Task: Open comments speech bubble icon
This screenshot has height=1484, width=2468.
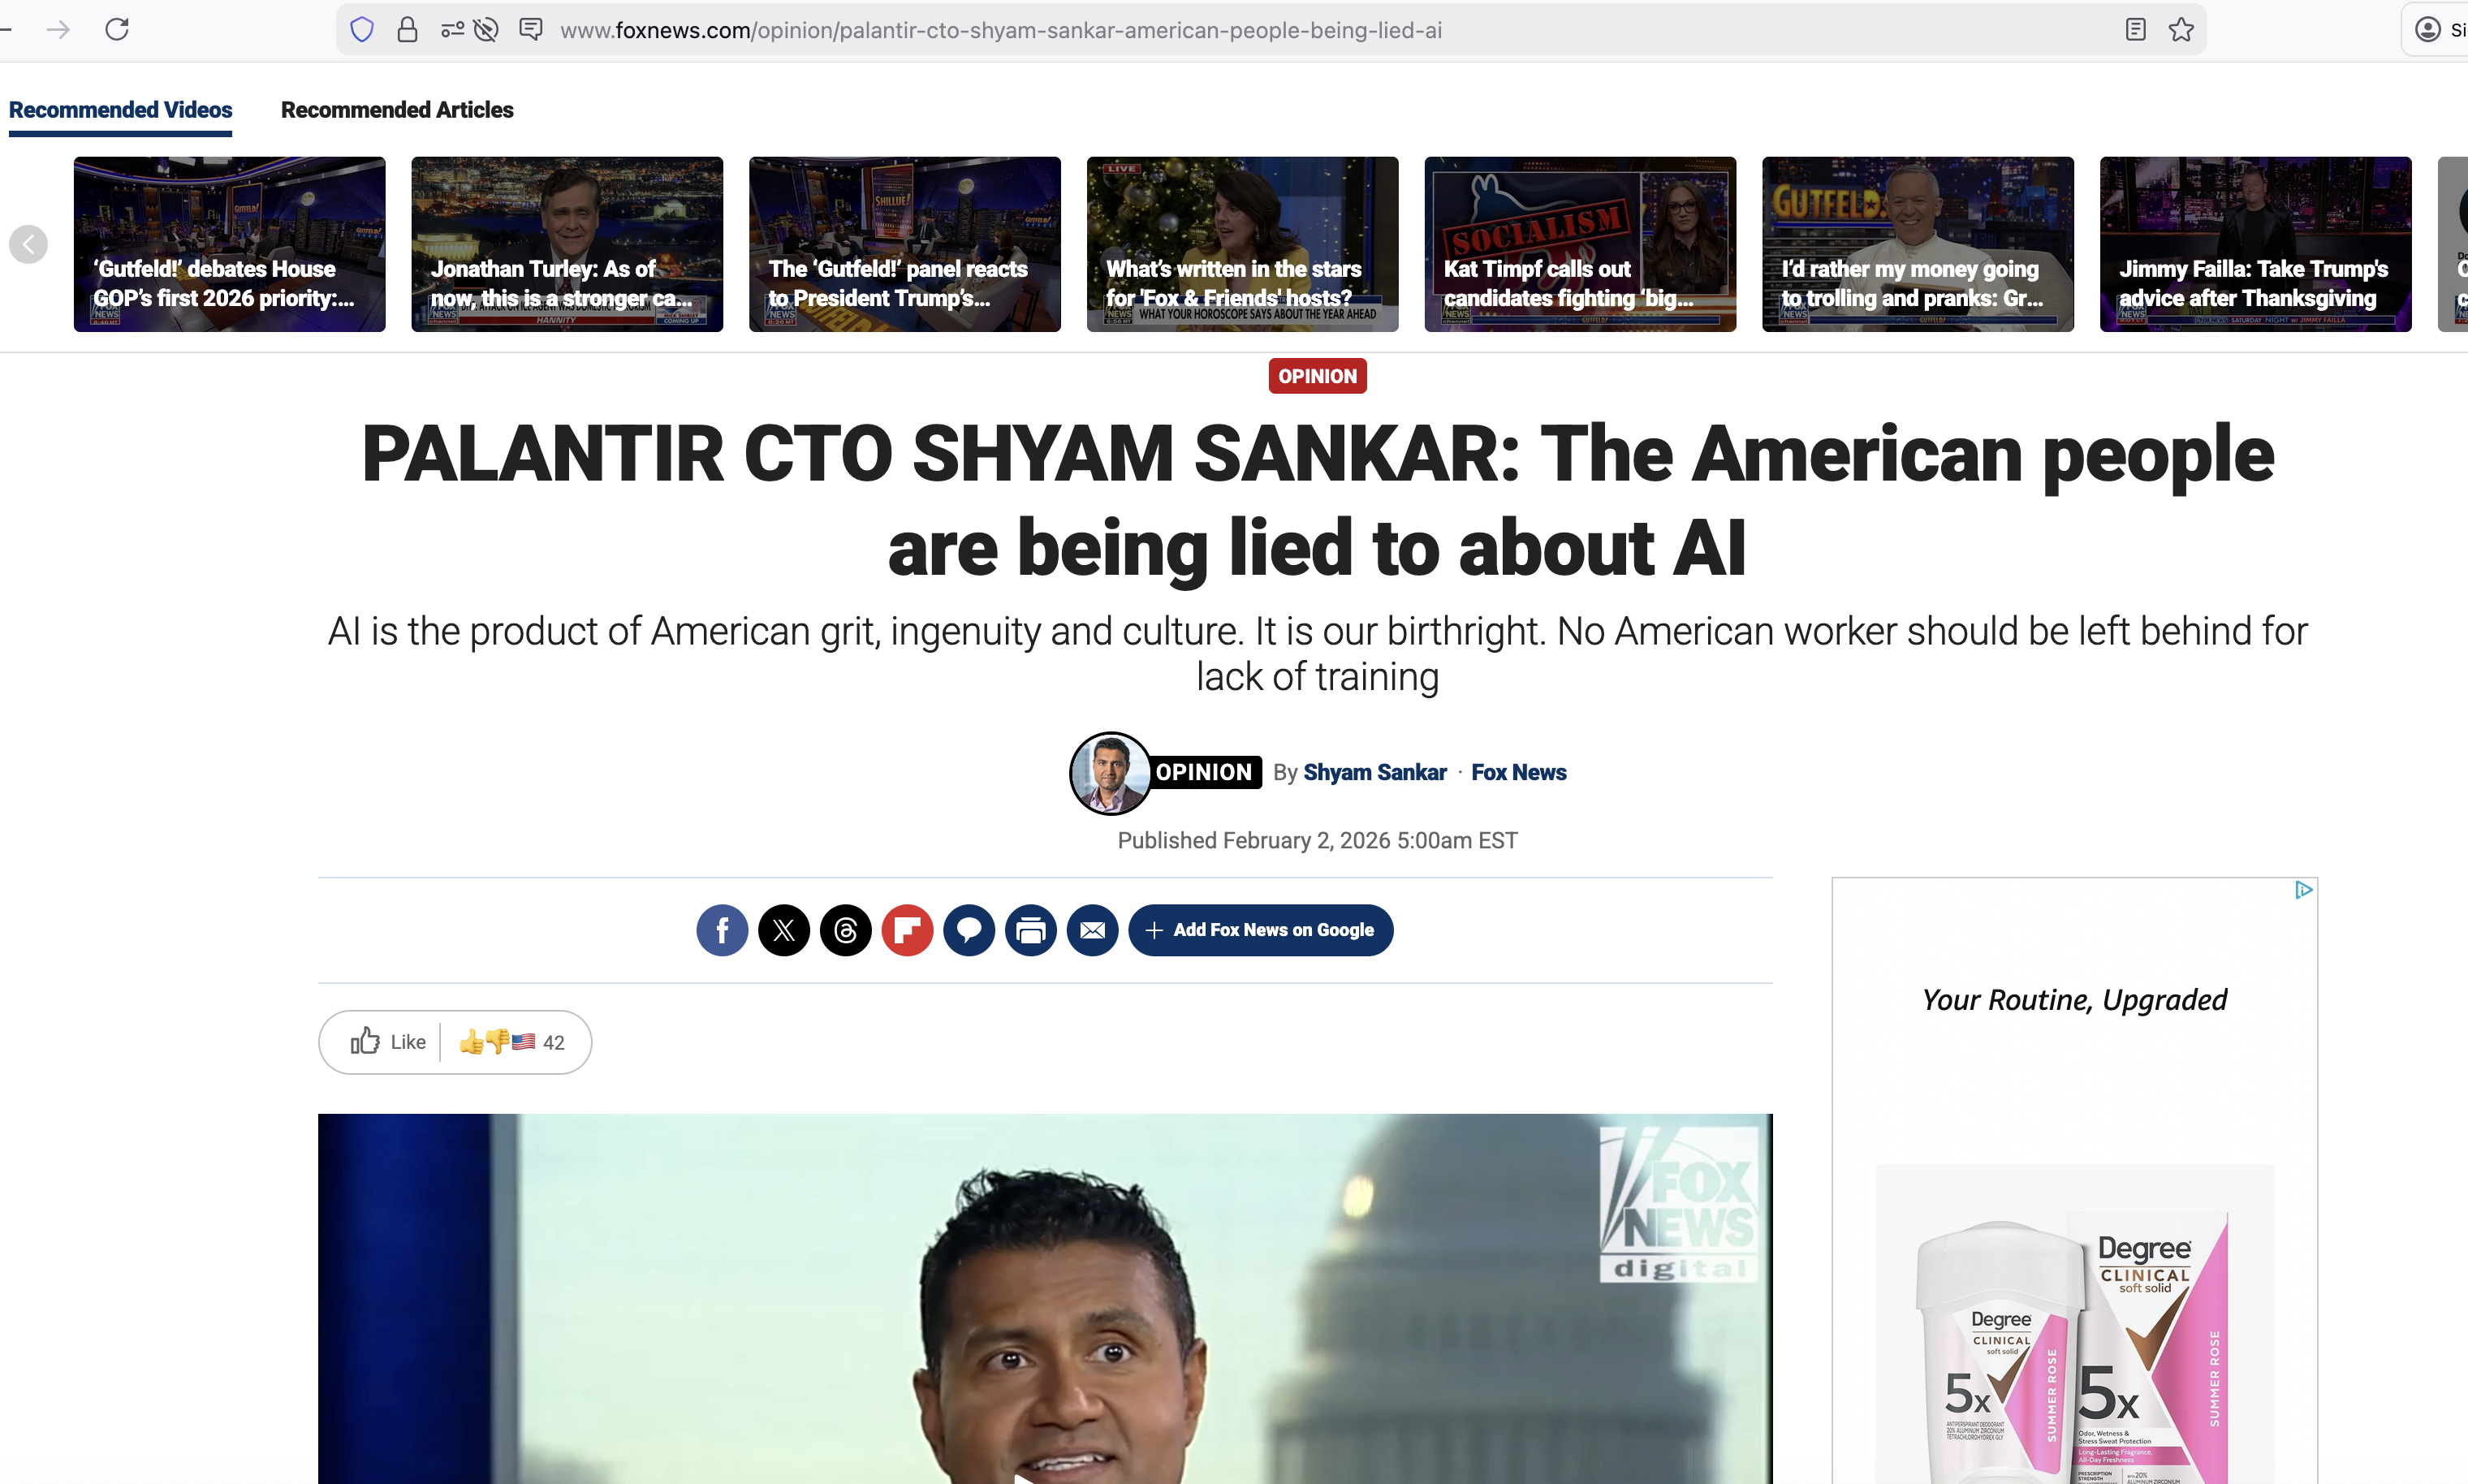Action: tap(969, 930)
